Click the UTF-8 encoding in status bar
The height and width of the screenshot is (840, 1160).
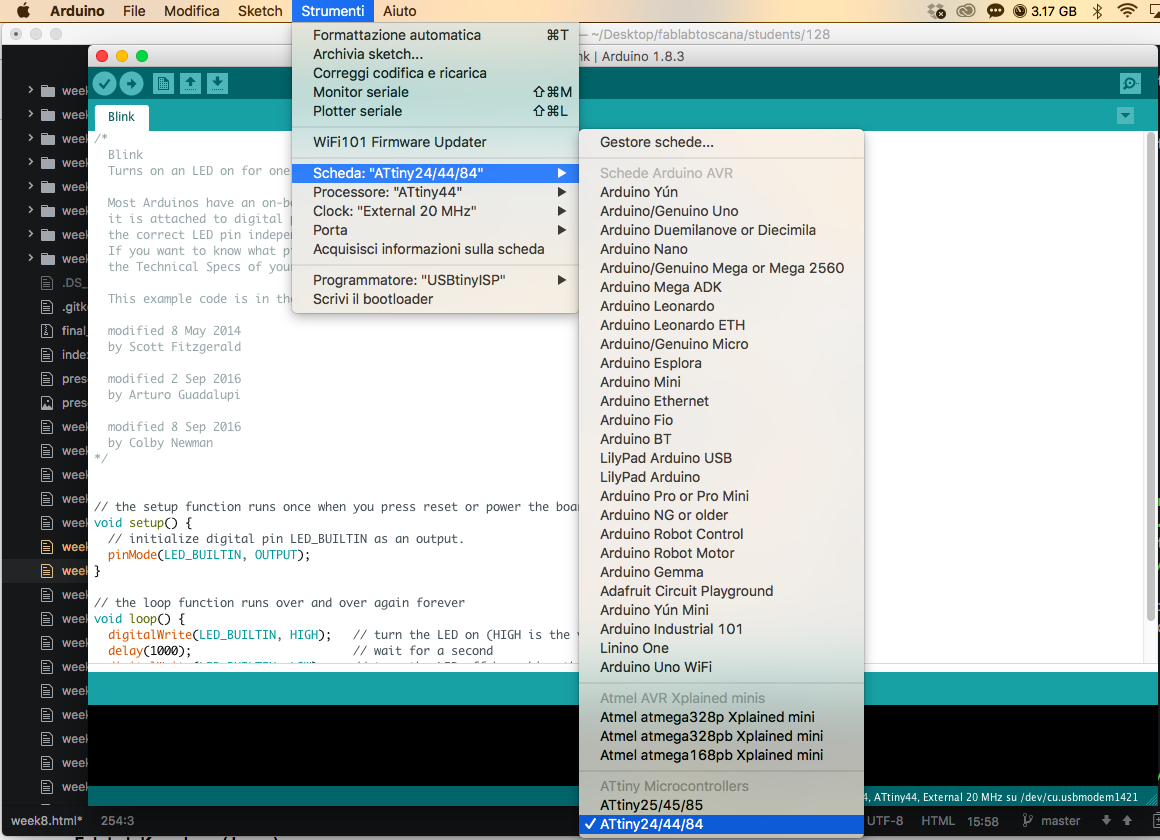[x=885, y=821]
